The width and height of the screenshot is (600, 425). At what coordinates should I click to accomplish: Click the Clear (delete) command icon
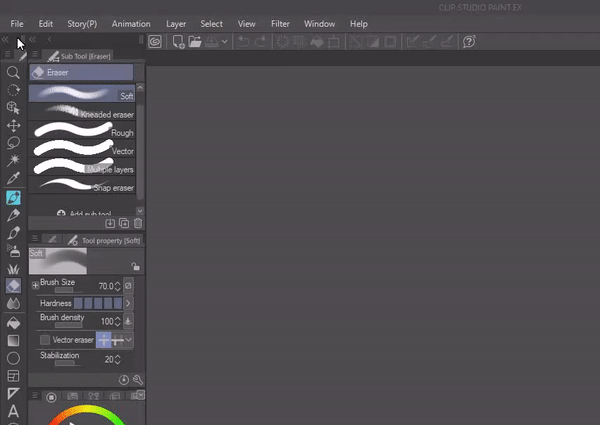(282, 41)
